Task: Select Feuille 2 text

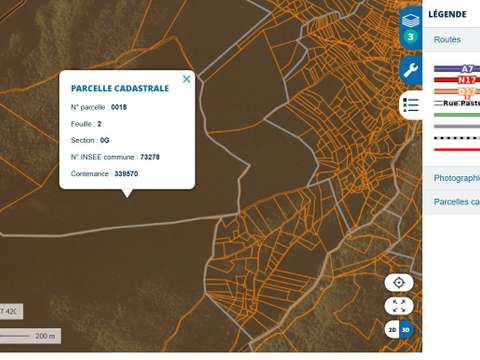Action: point(86,124)
